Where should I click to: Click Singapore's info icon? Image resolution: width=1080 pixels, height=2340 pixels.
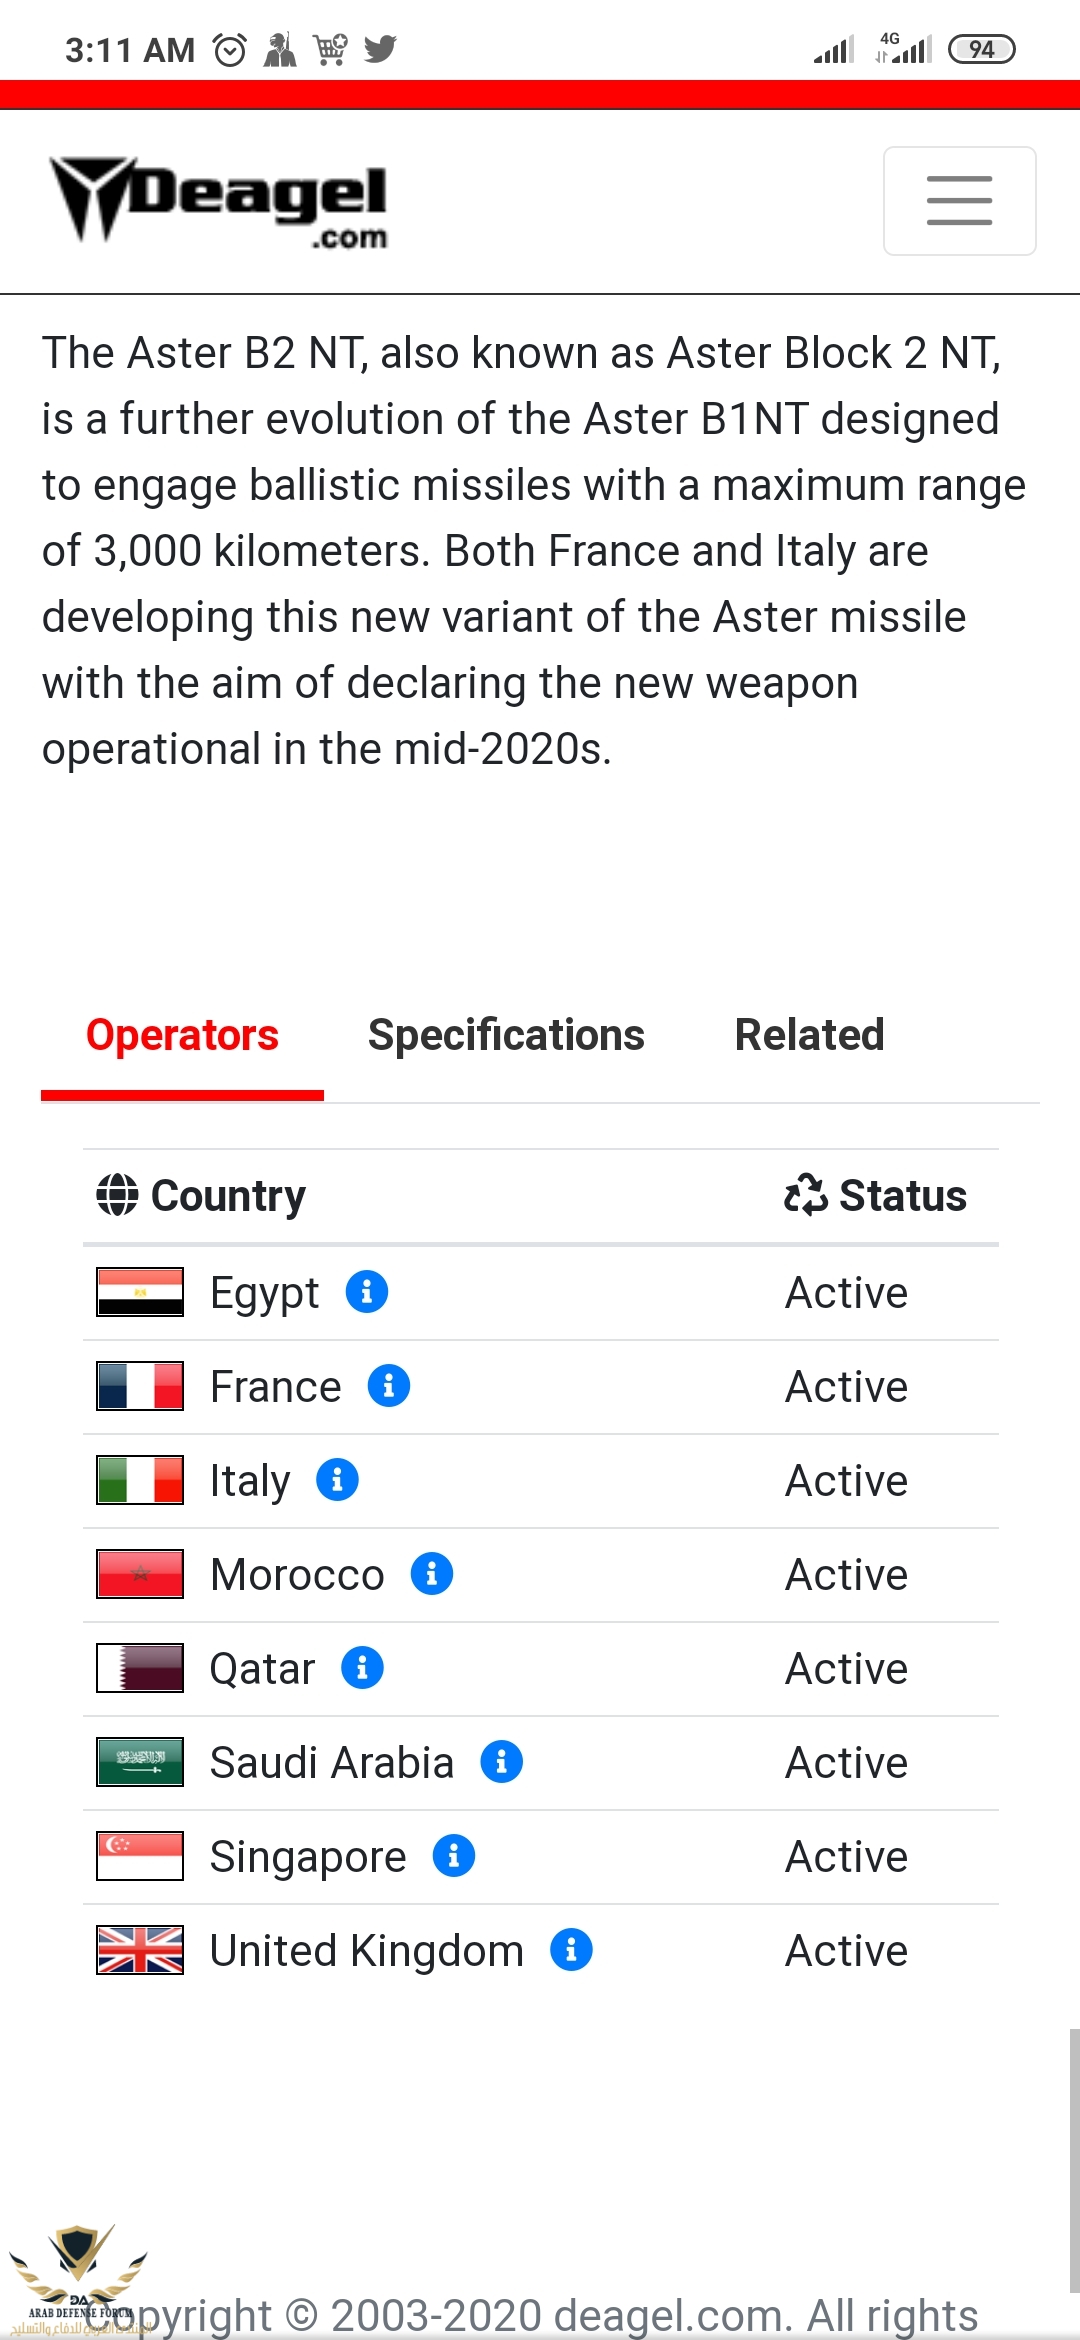pos(454,1856)
